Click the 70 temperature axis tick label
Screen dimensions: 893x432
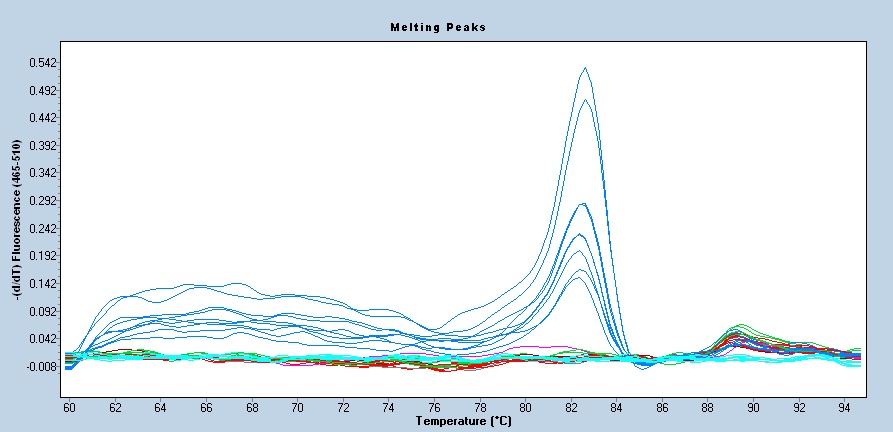pos(297,408)
